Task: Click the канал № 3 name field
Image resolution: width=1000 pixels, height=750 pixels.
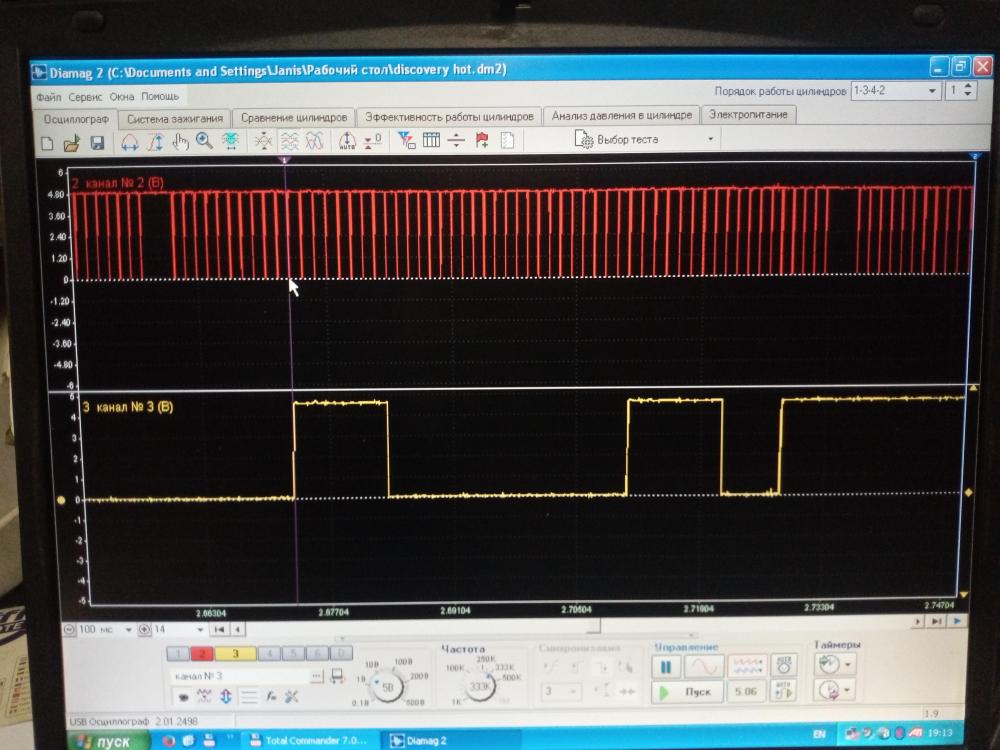Action: click(240, 675)
